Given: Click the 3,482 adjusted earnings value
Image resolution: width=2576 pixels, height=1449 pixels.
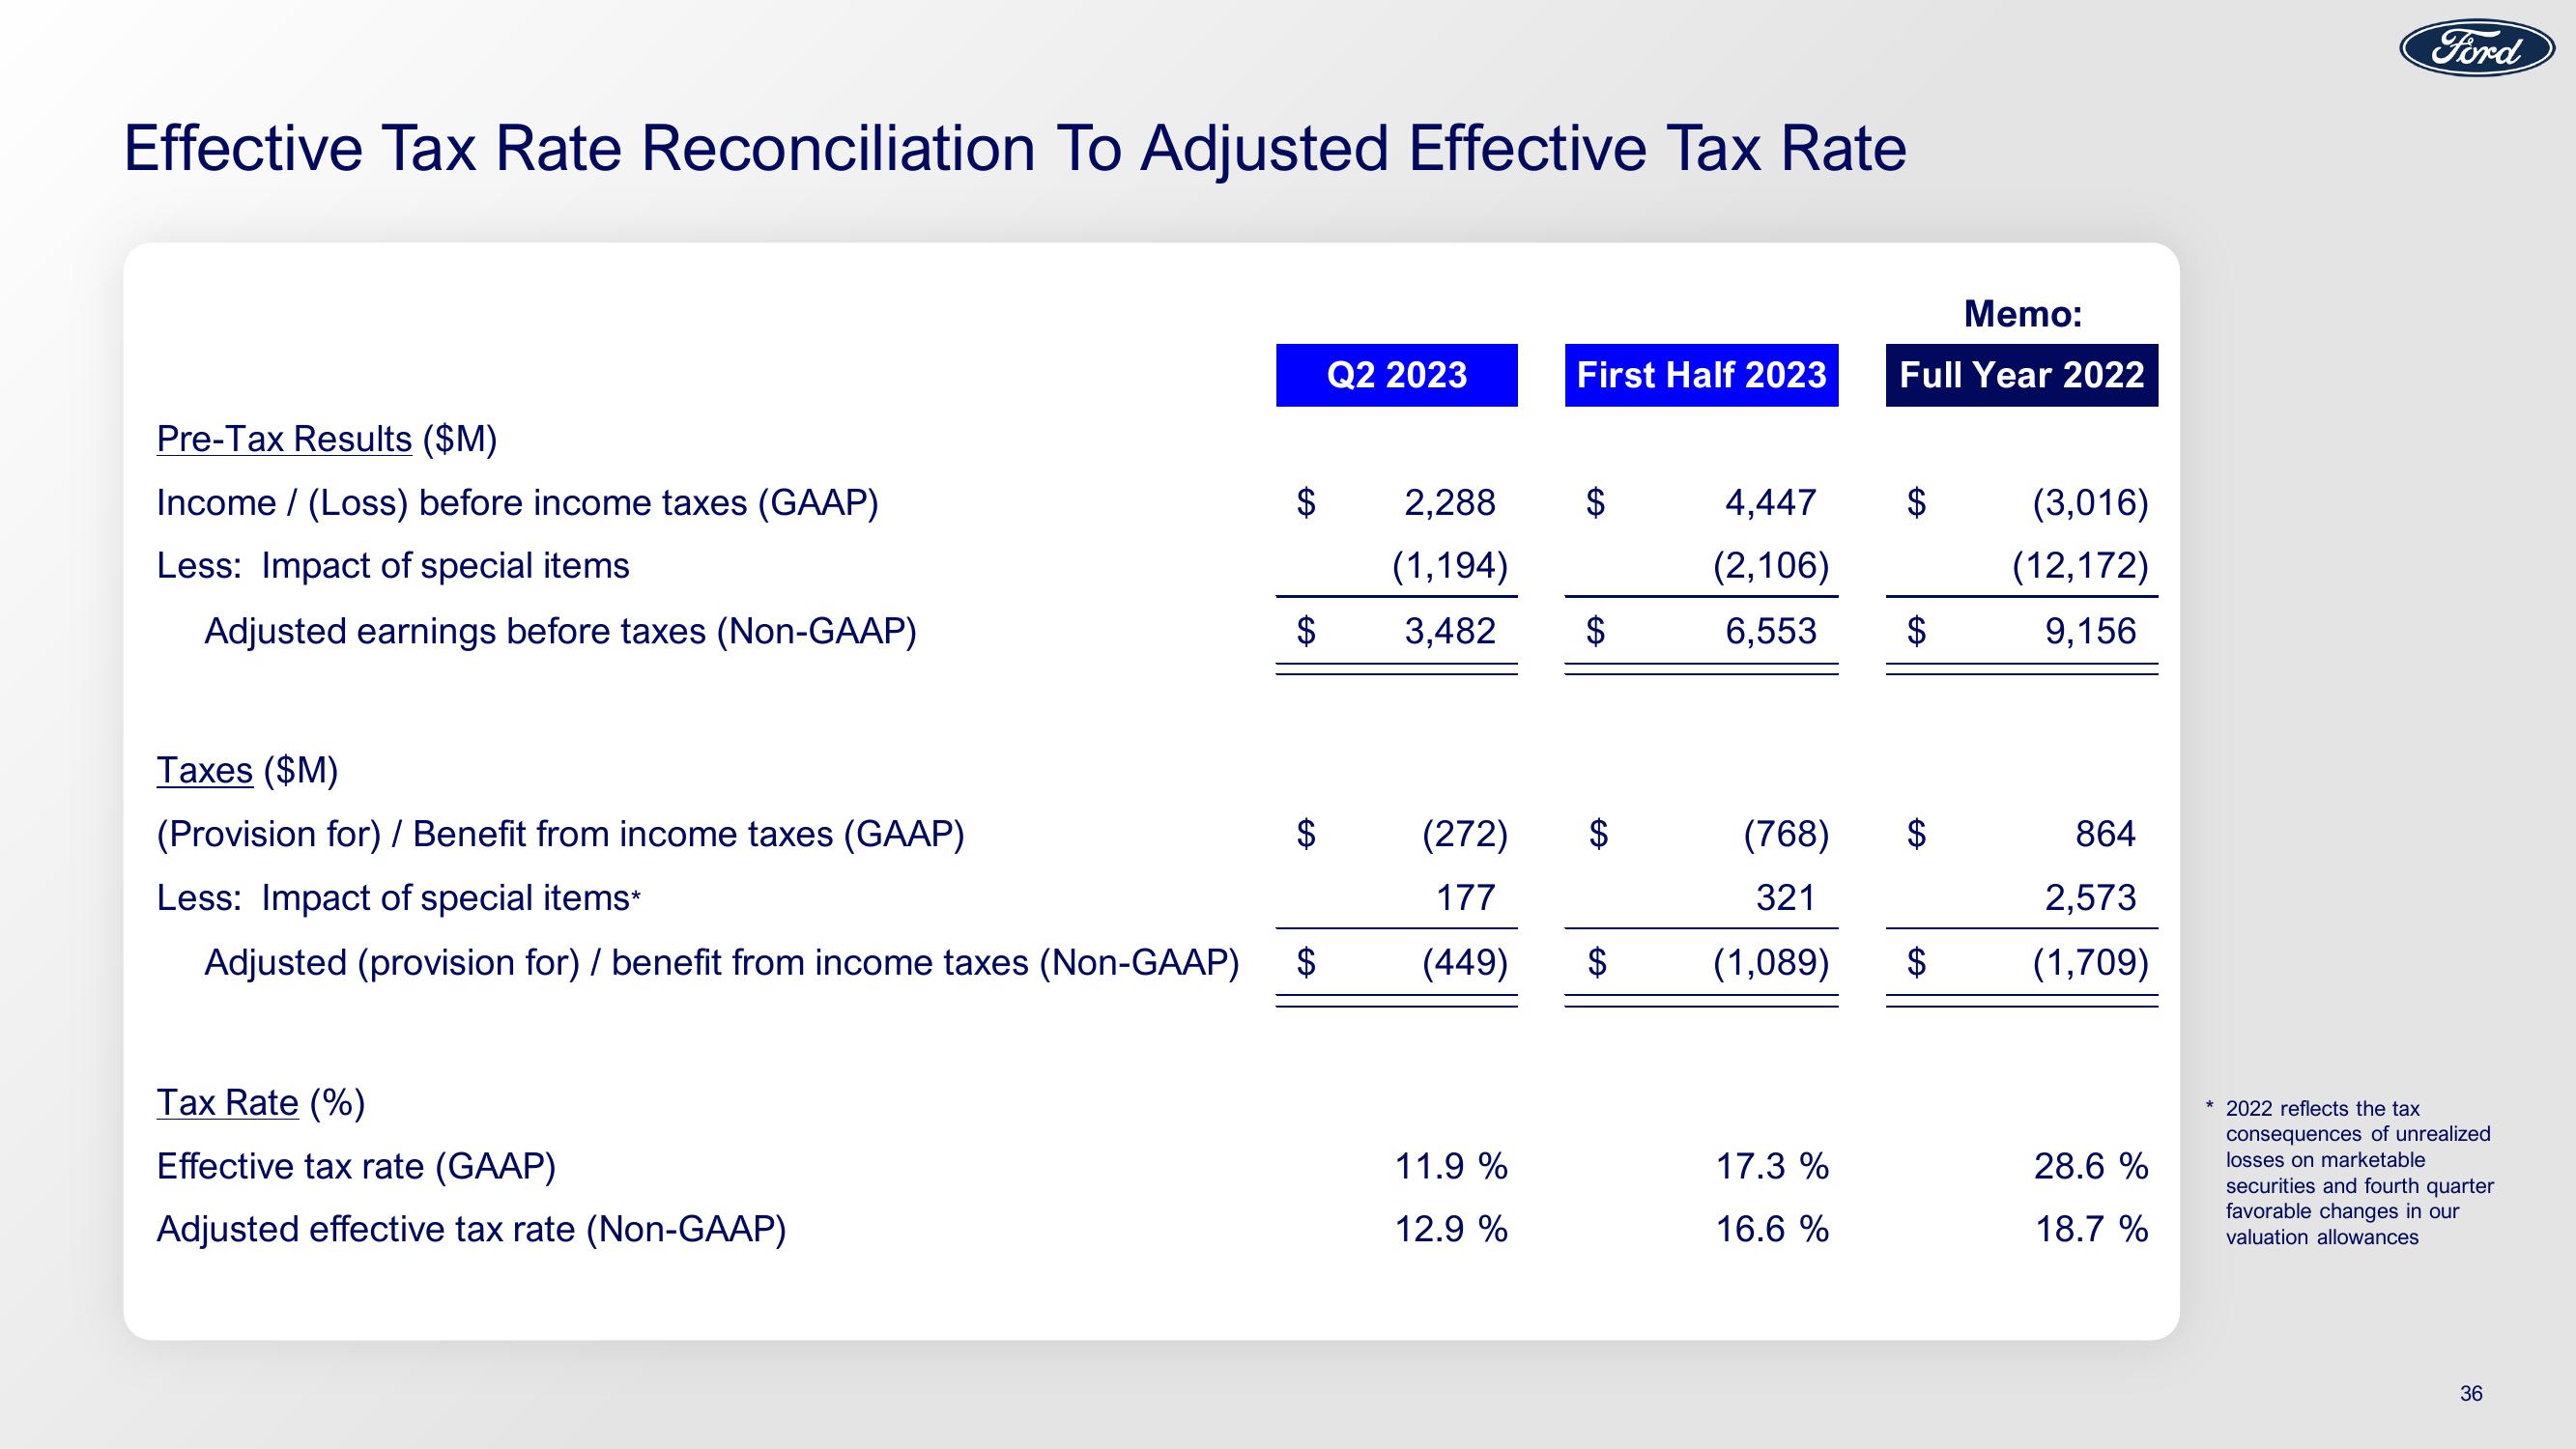Looking at the screenshot, I should [x=1450, y=631].
